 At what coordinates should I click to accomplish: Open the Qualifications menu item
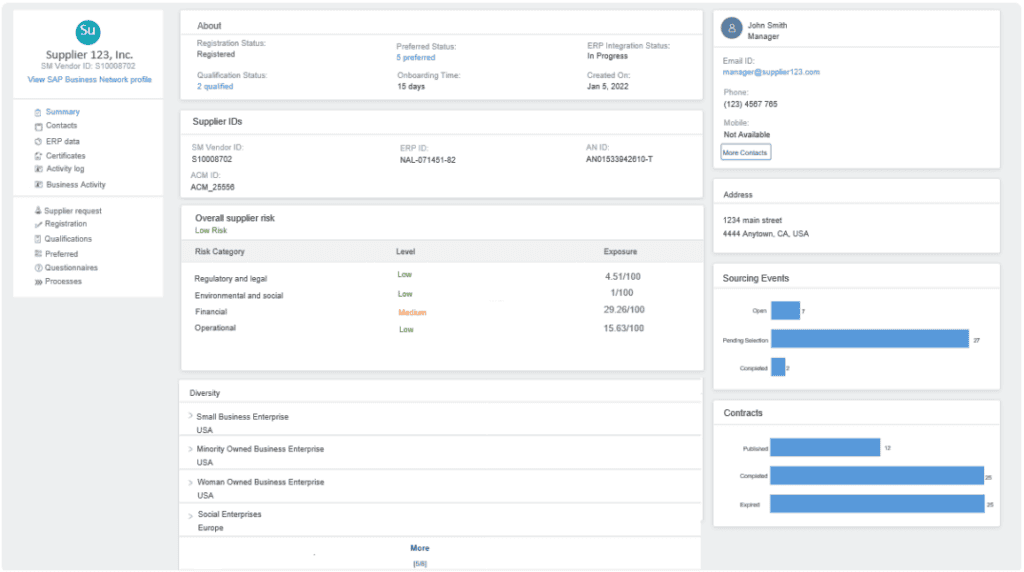pos(68,239)
